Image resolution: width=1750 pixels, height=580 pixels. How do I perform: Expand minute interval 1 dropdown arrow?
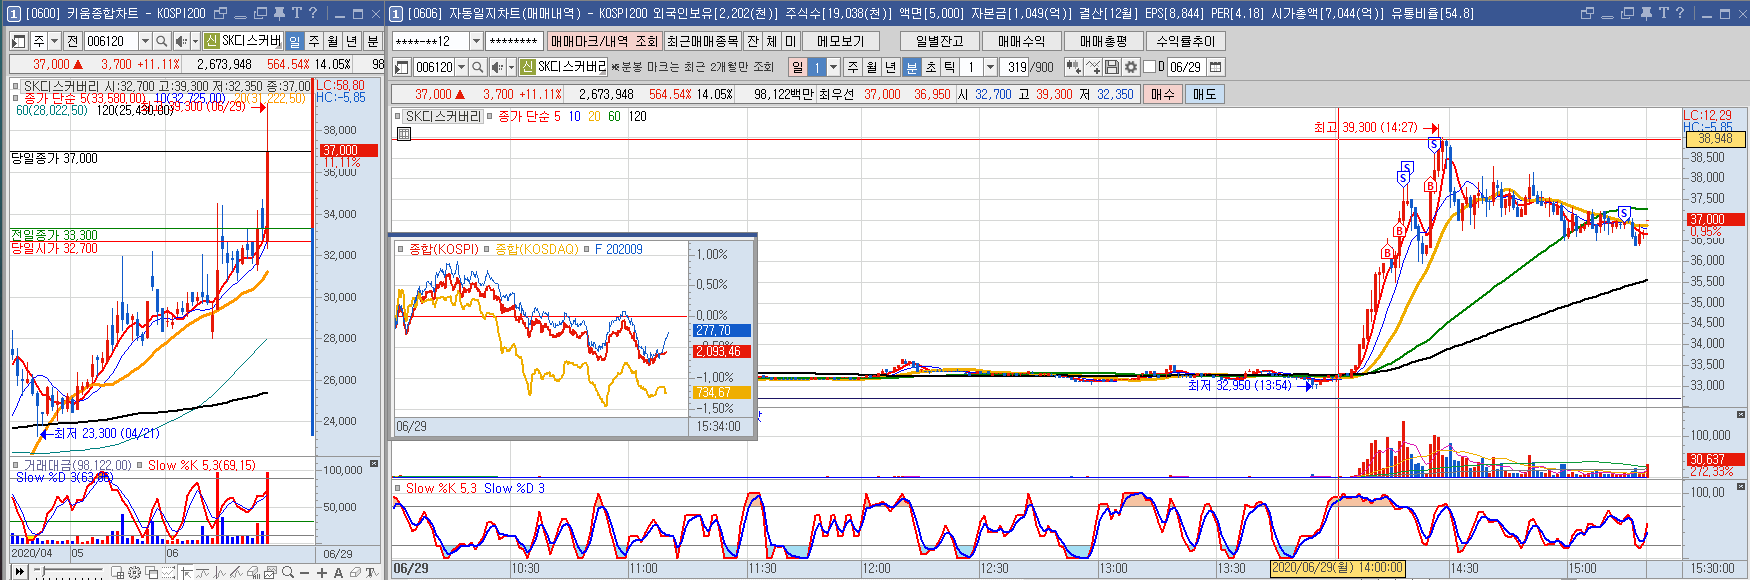(x=990, y=67)
